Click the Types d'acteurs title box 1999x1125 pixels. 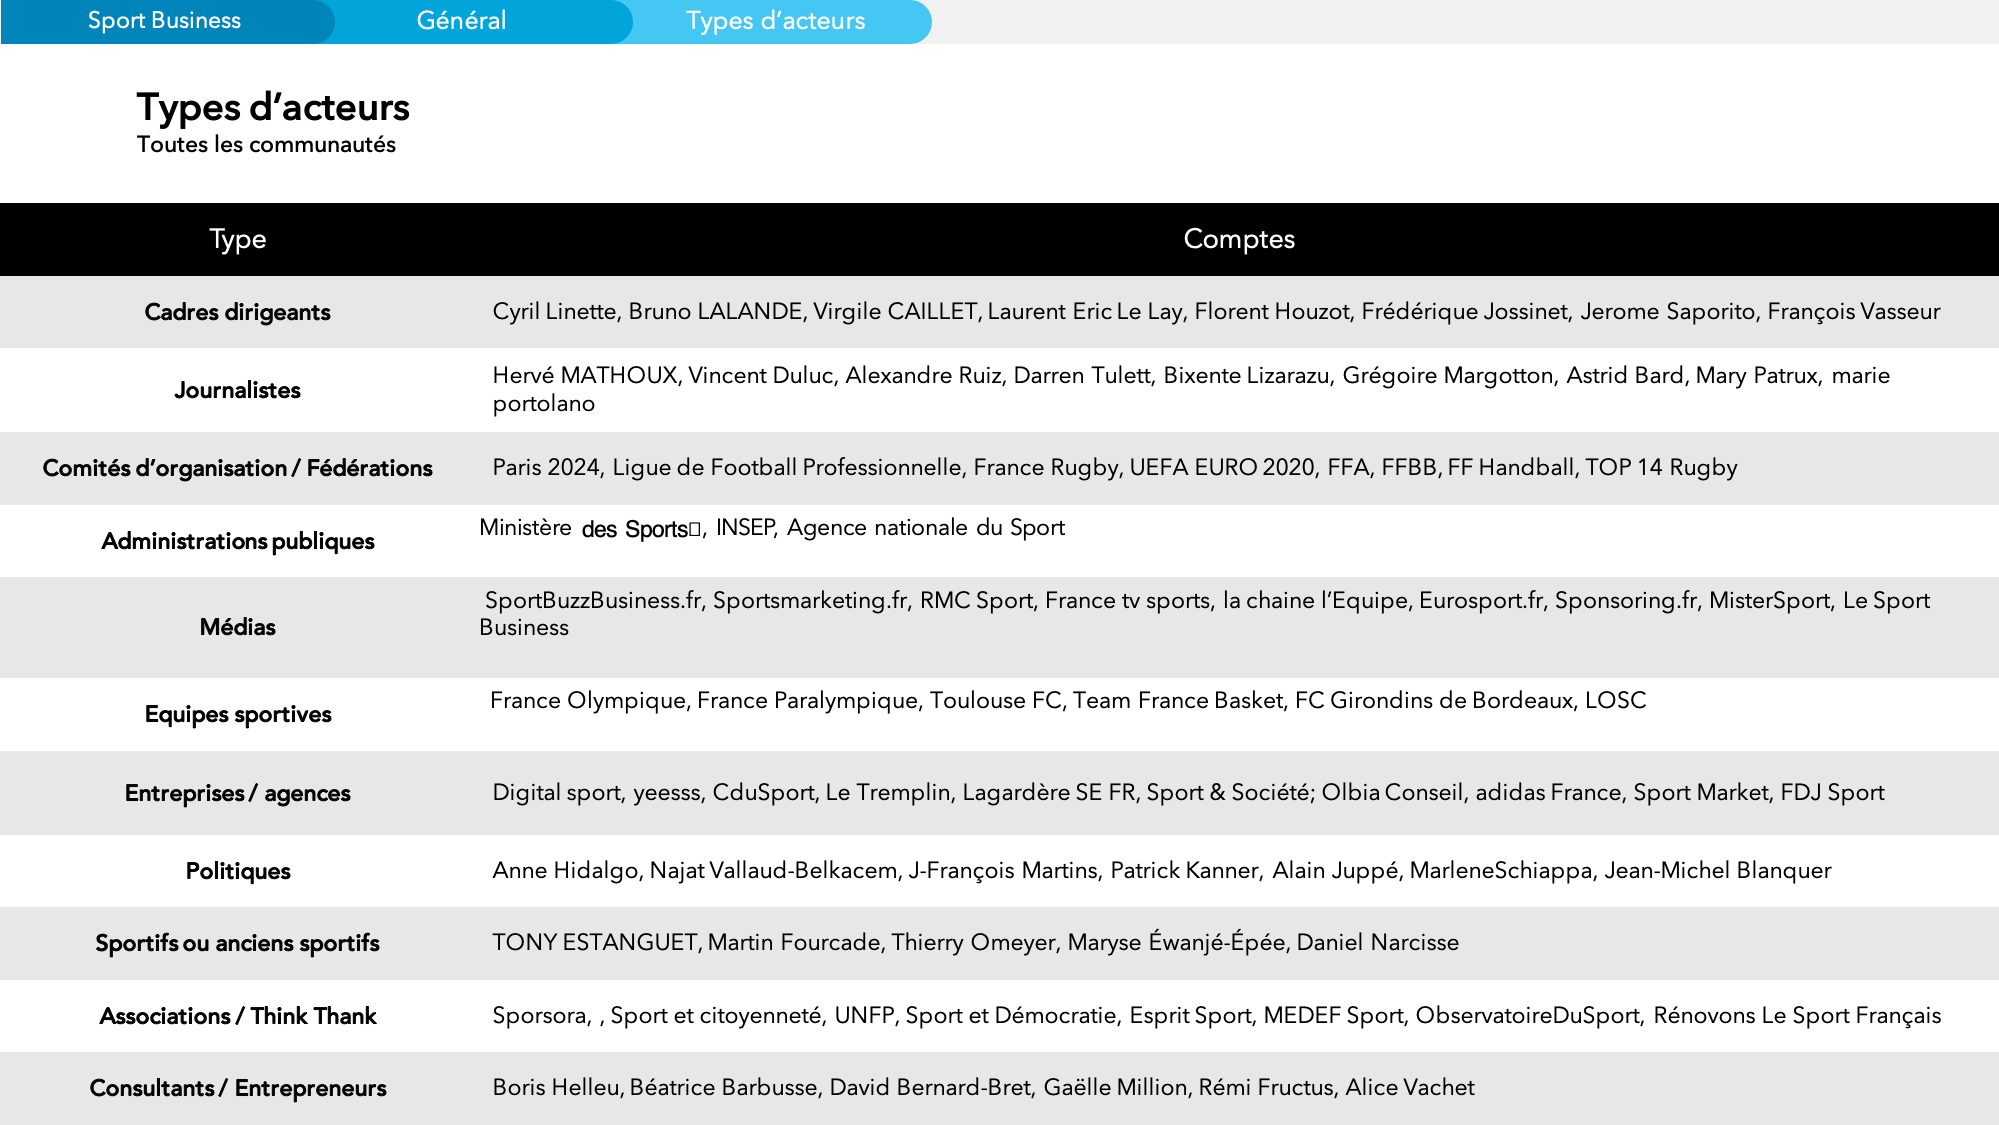(x=298, y=118)
